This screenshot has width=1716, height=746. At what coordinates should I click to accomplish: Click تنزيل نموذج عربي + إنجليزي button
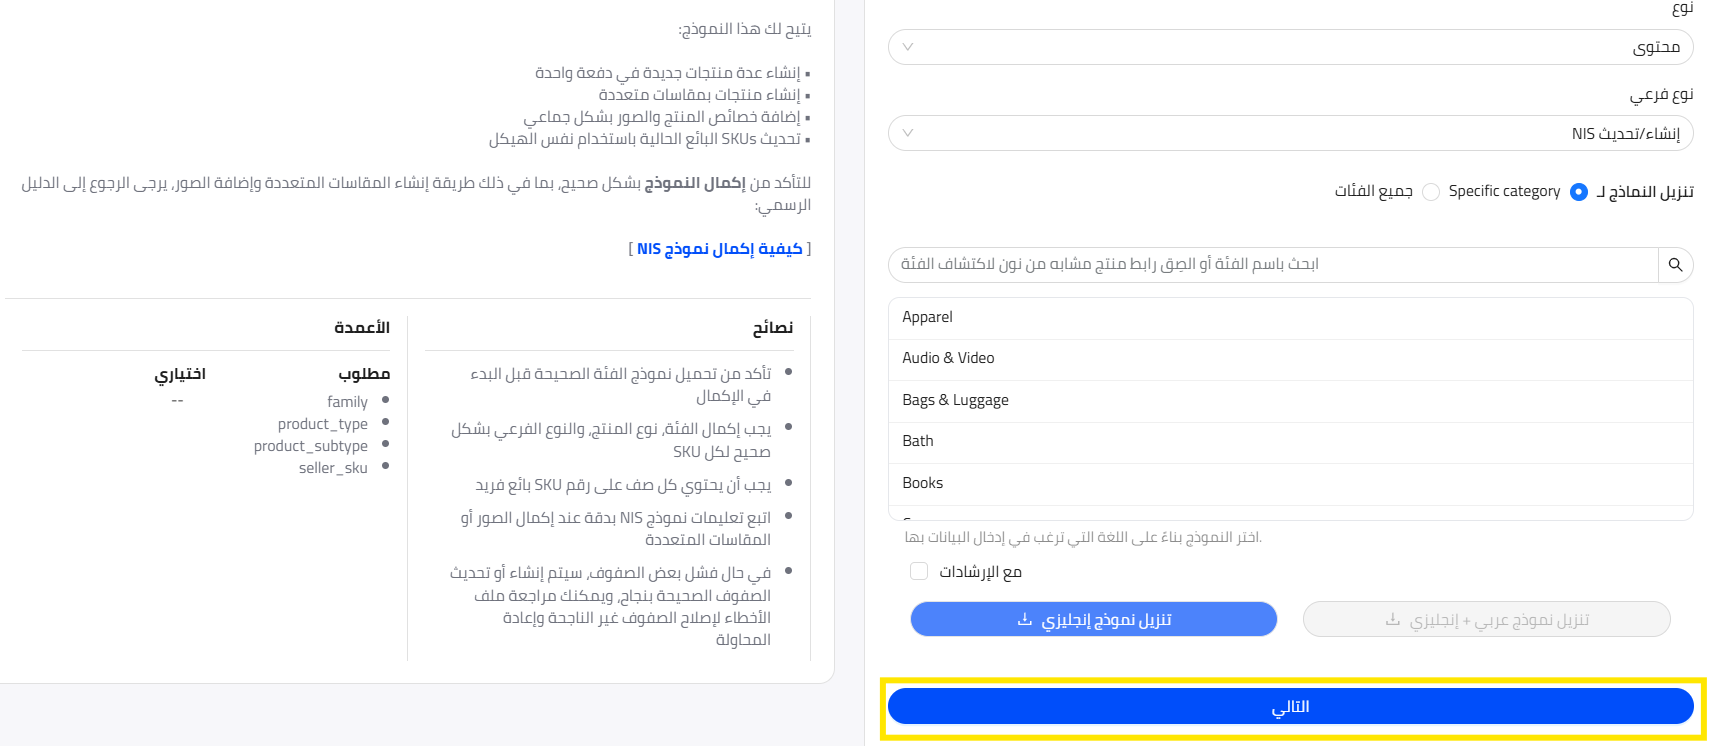click(1486, 620)
